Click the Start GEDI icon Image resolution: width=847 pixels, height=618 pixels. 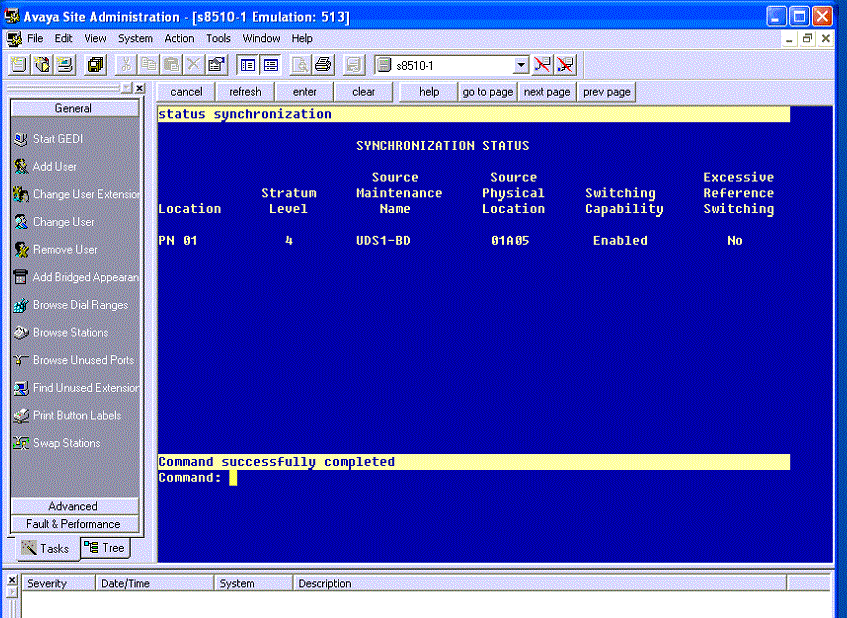click(21, 139)
